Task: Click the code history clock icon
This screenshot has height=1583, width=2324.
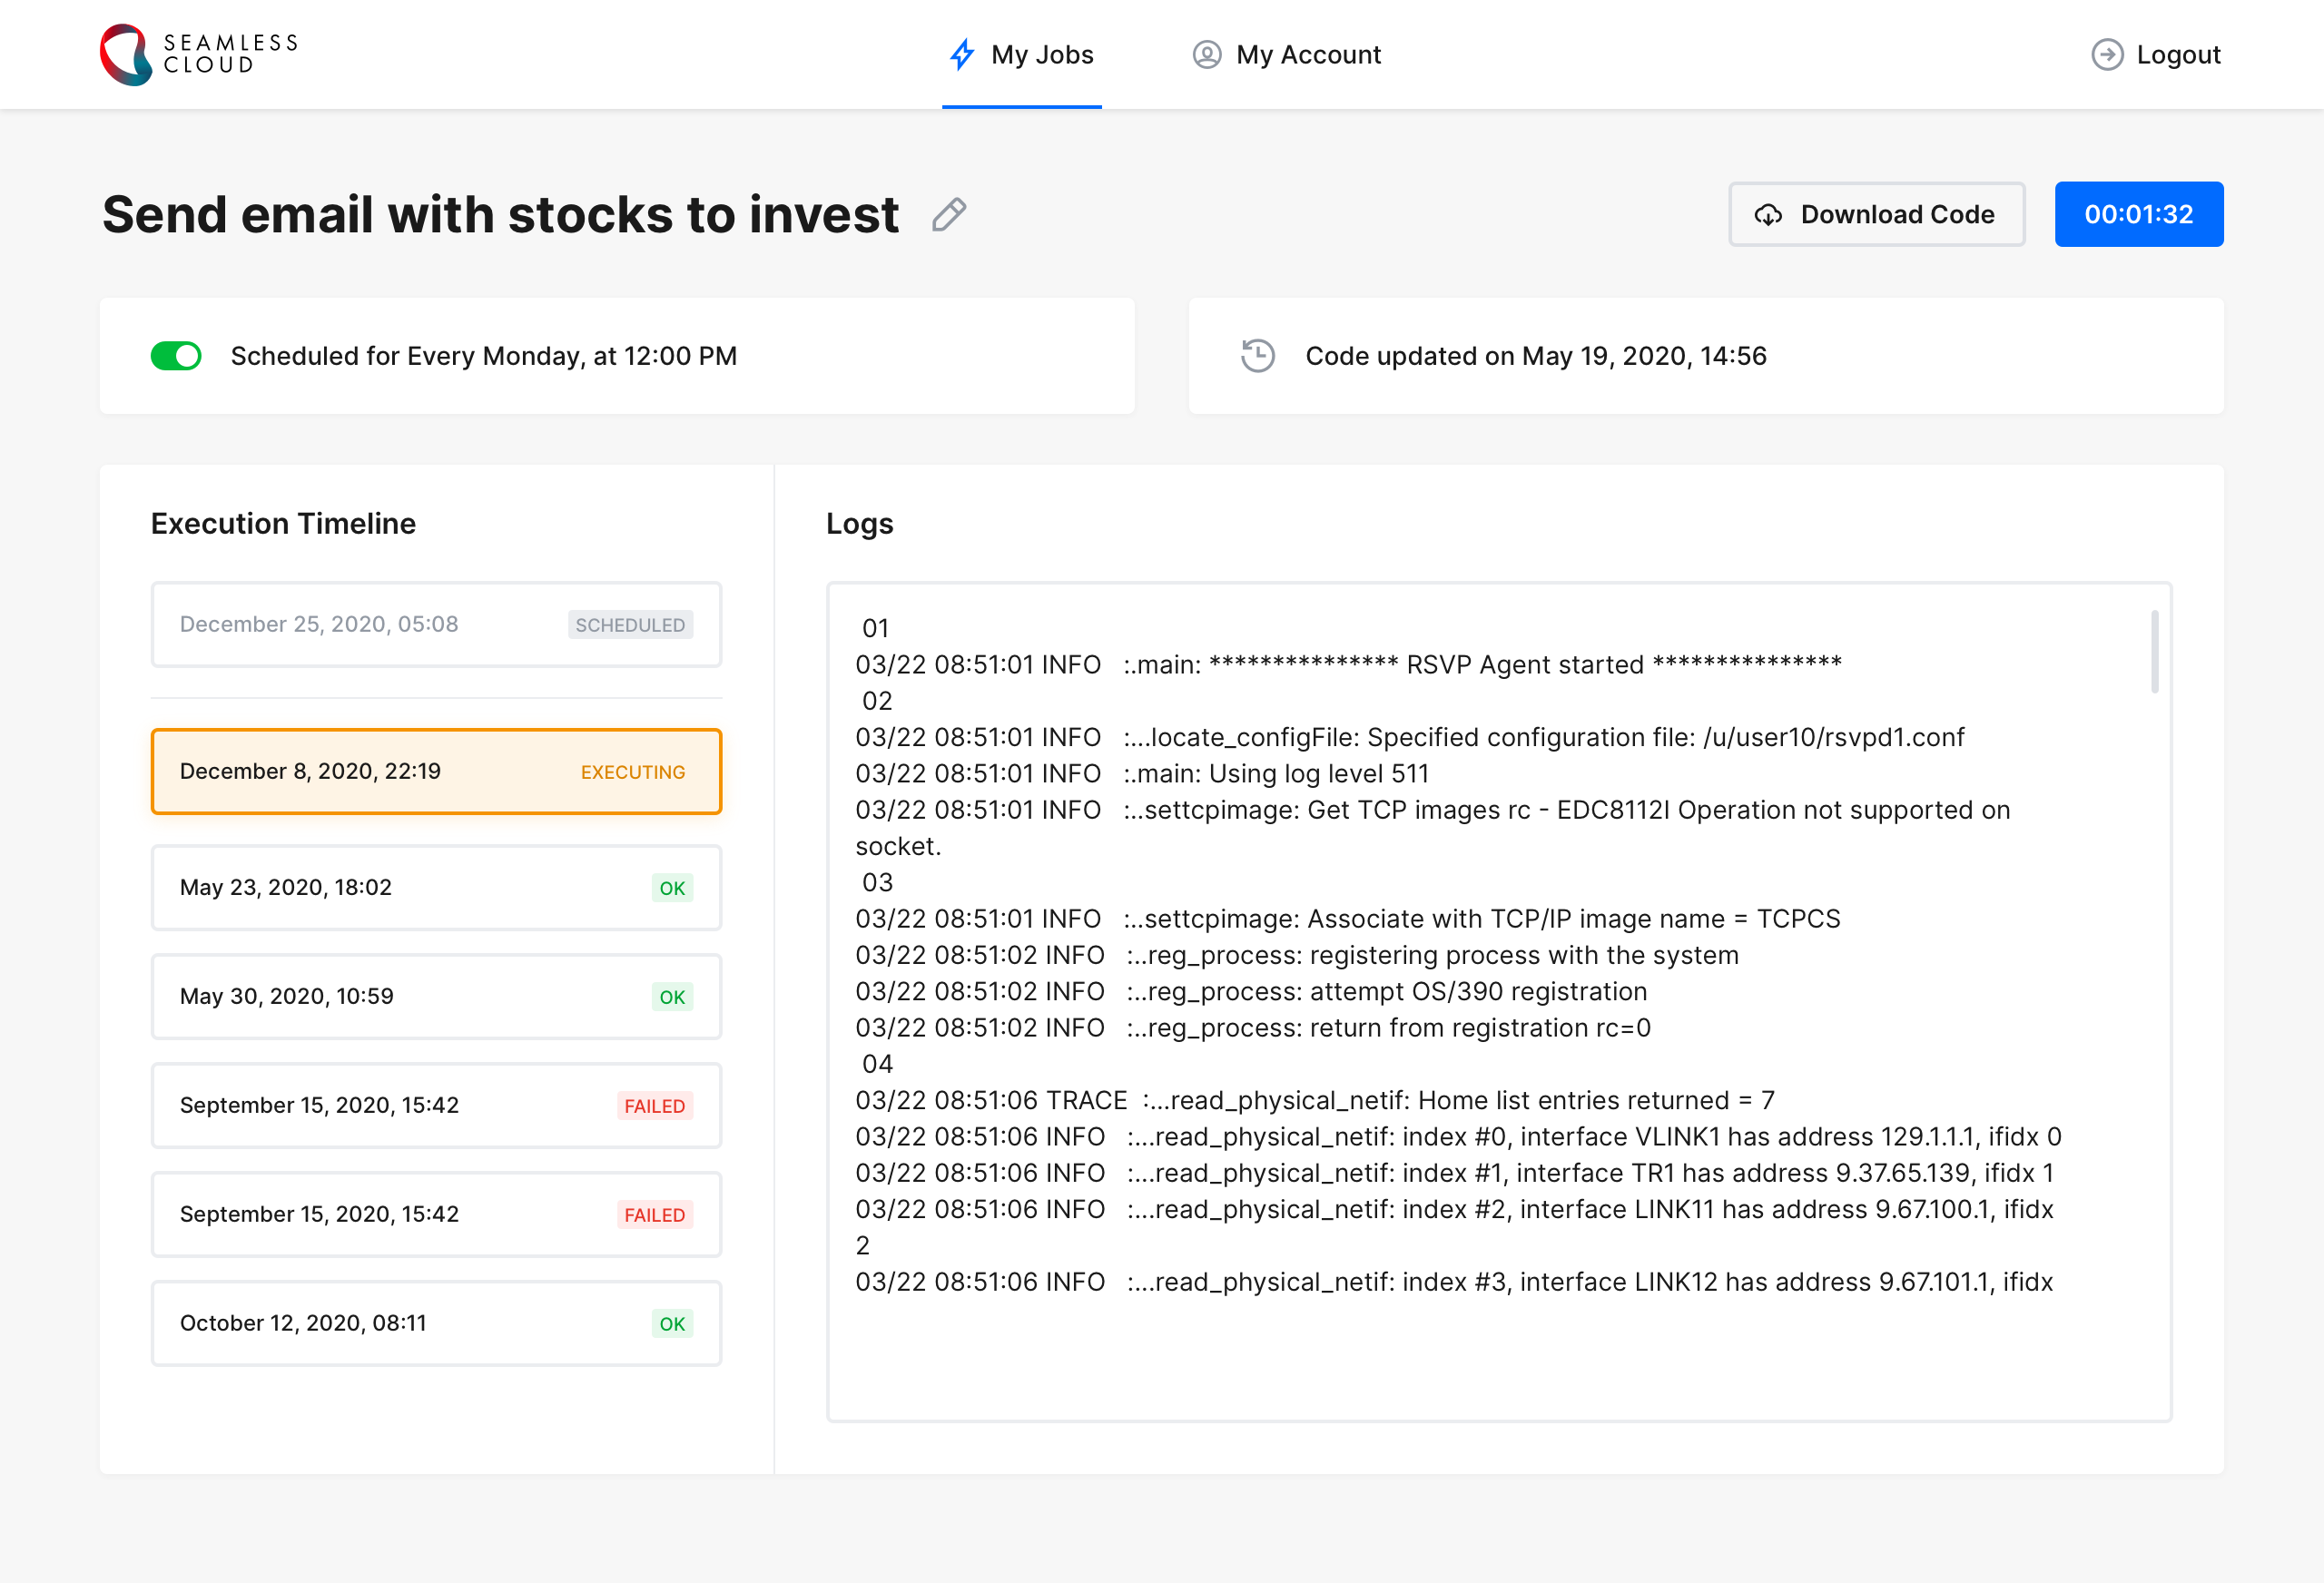Action: click(1257, 356)
